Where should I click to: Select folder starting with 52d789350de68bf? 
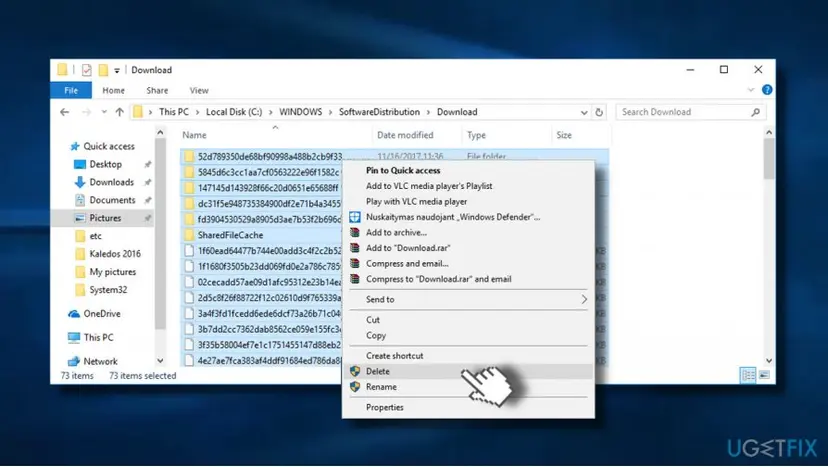click(269, 156)
